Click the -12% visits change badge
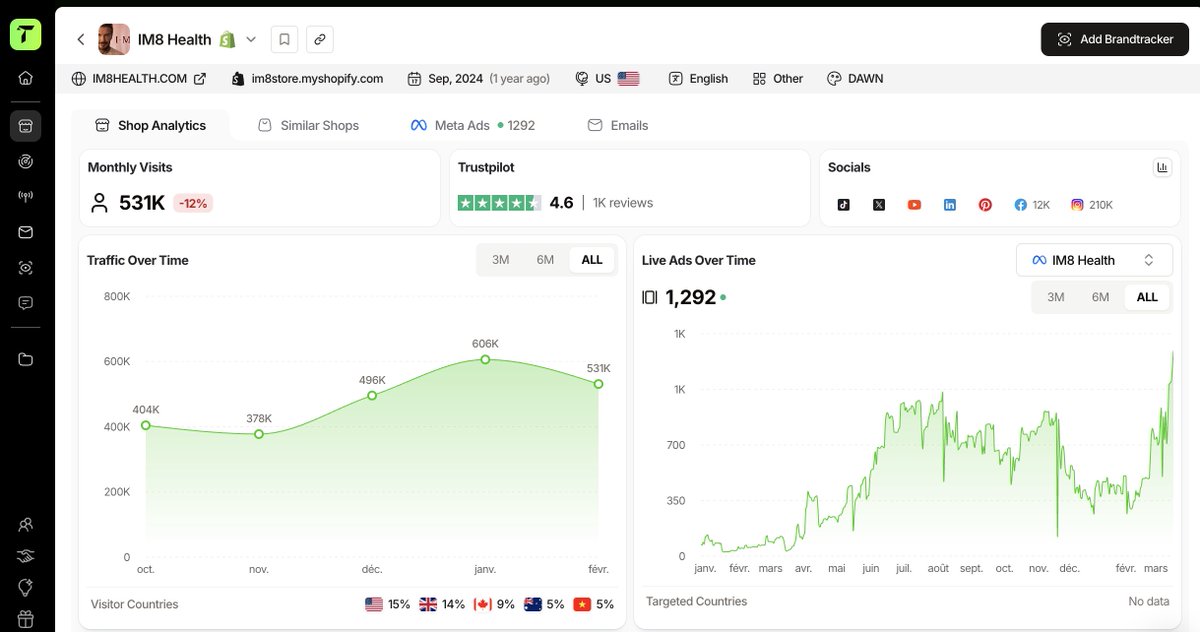The height and width of the screenshot is (632, 1200). (193, 203)
